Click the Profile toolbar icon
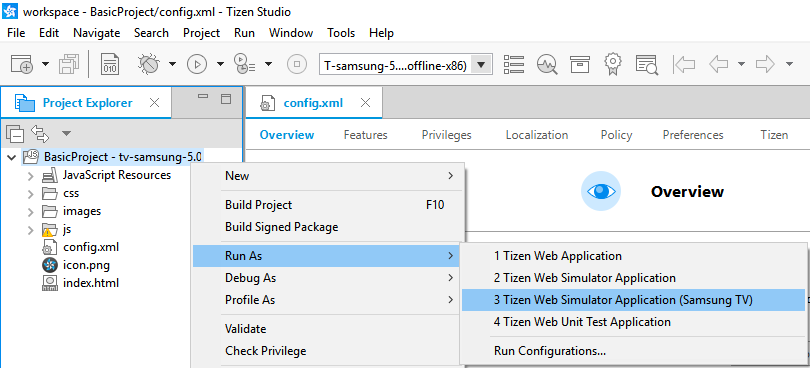Viewport: 810px width, 368px height. (x=244, y=64)
